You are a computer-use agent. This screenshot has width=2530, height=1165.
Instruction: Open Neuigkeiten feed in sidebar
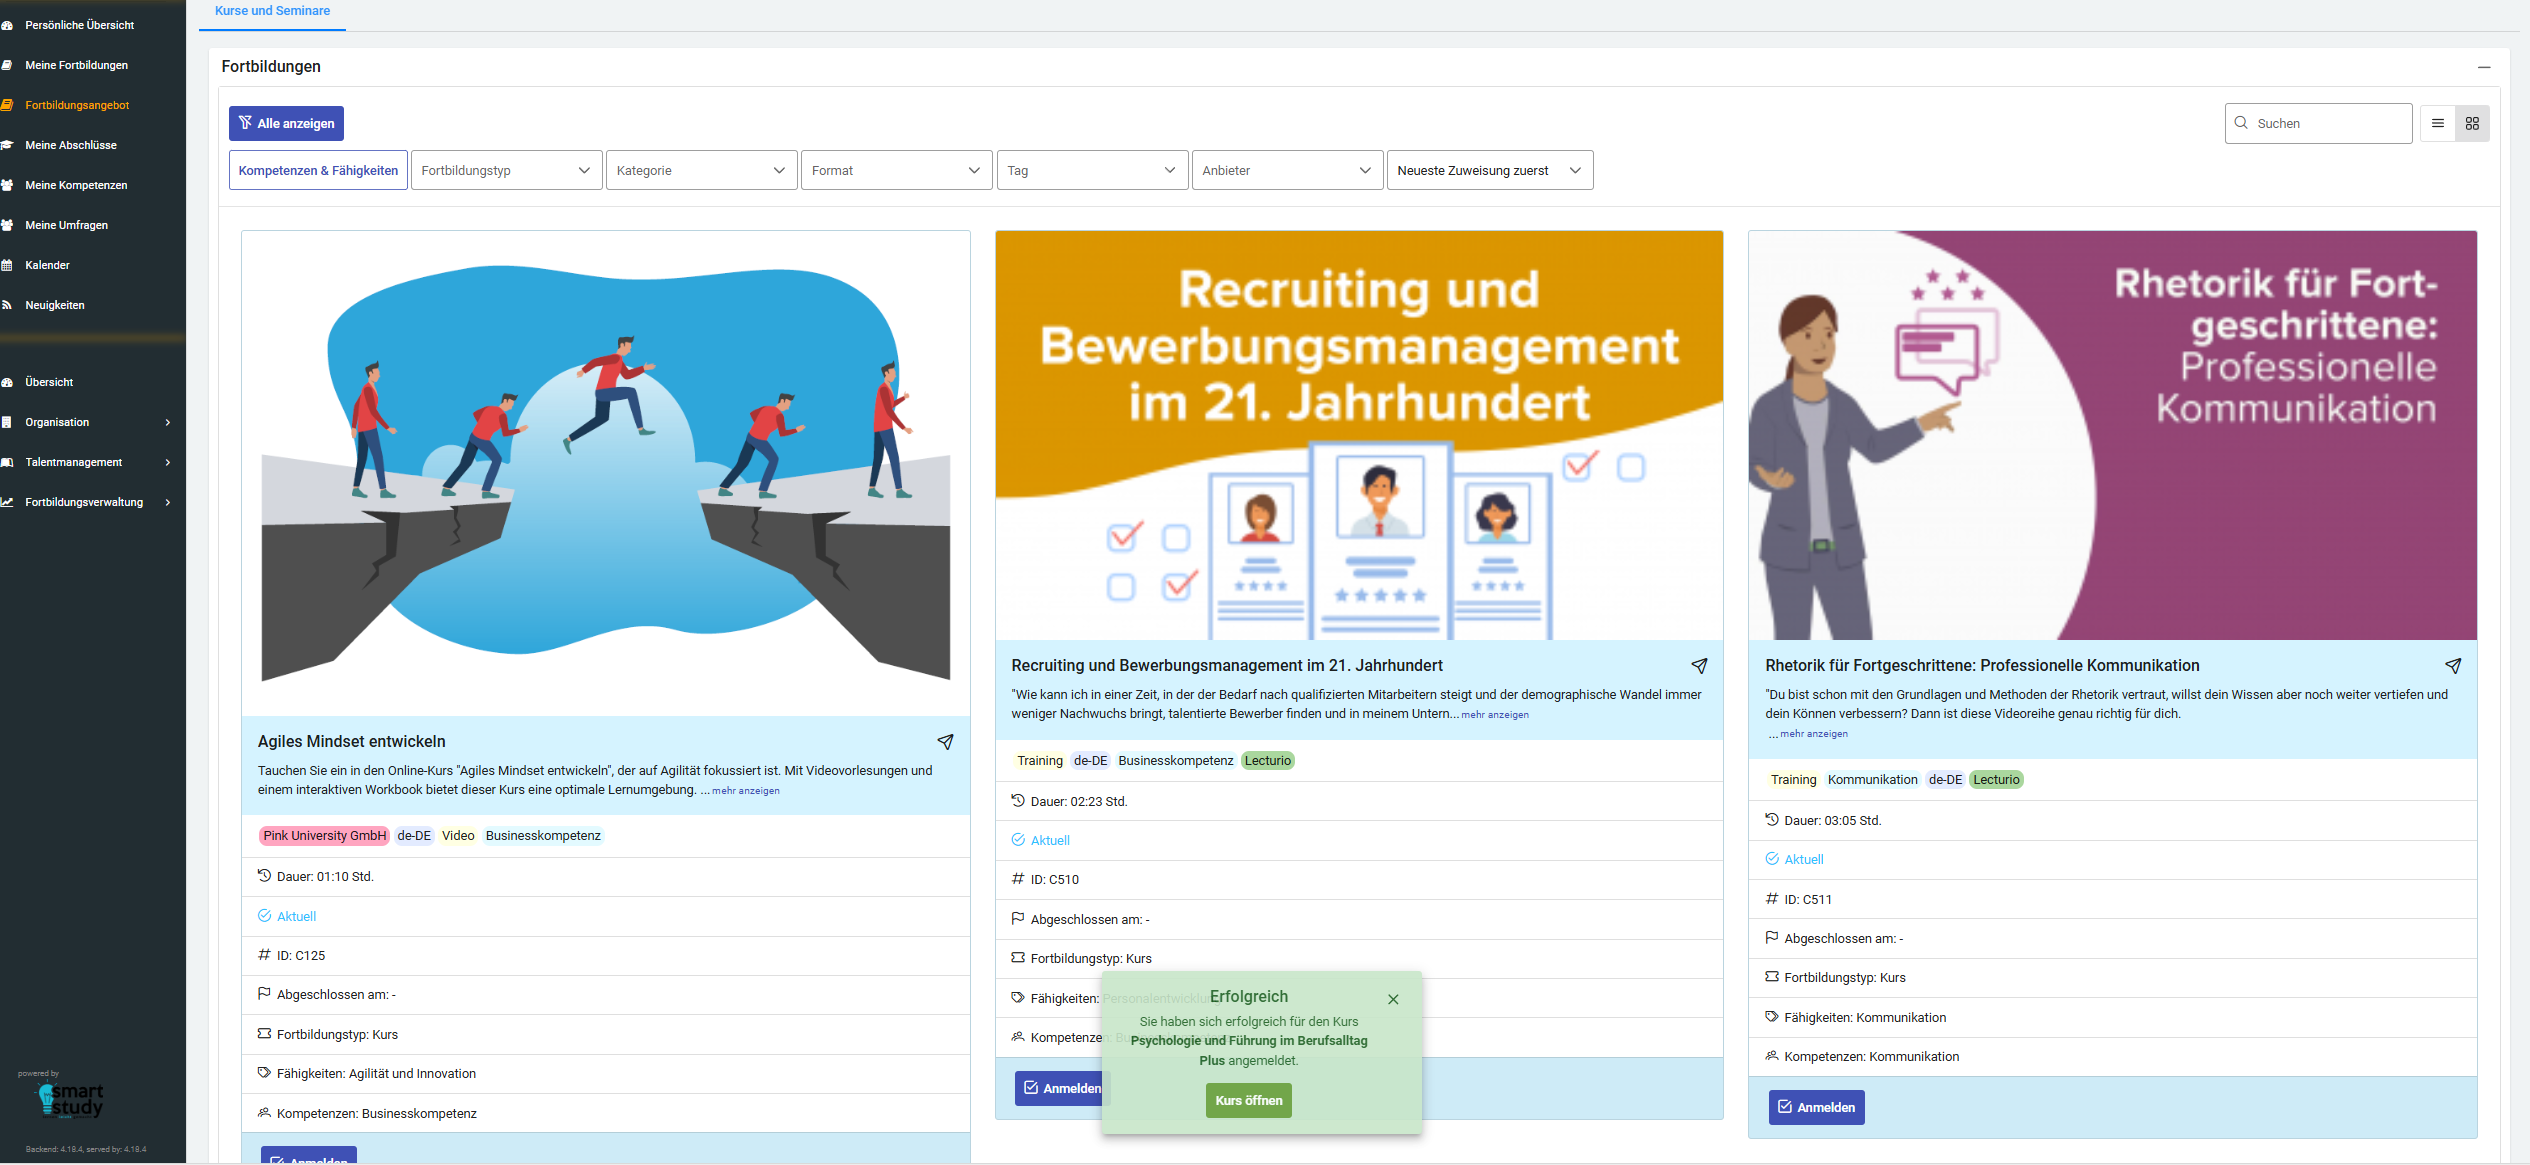pyautogui.click(x=54, y=305)
